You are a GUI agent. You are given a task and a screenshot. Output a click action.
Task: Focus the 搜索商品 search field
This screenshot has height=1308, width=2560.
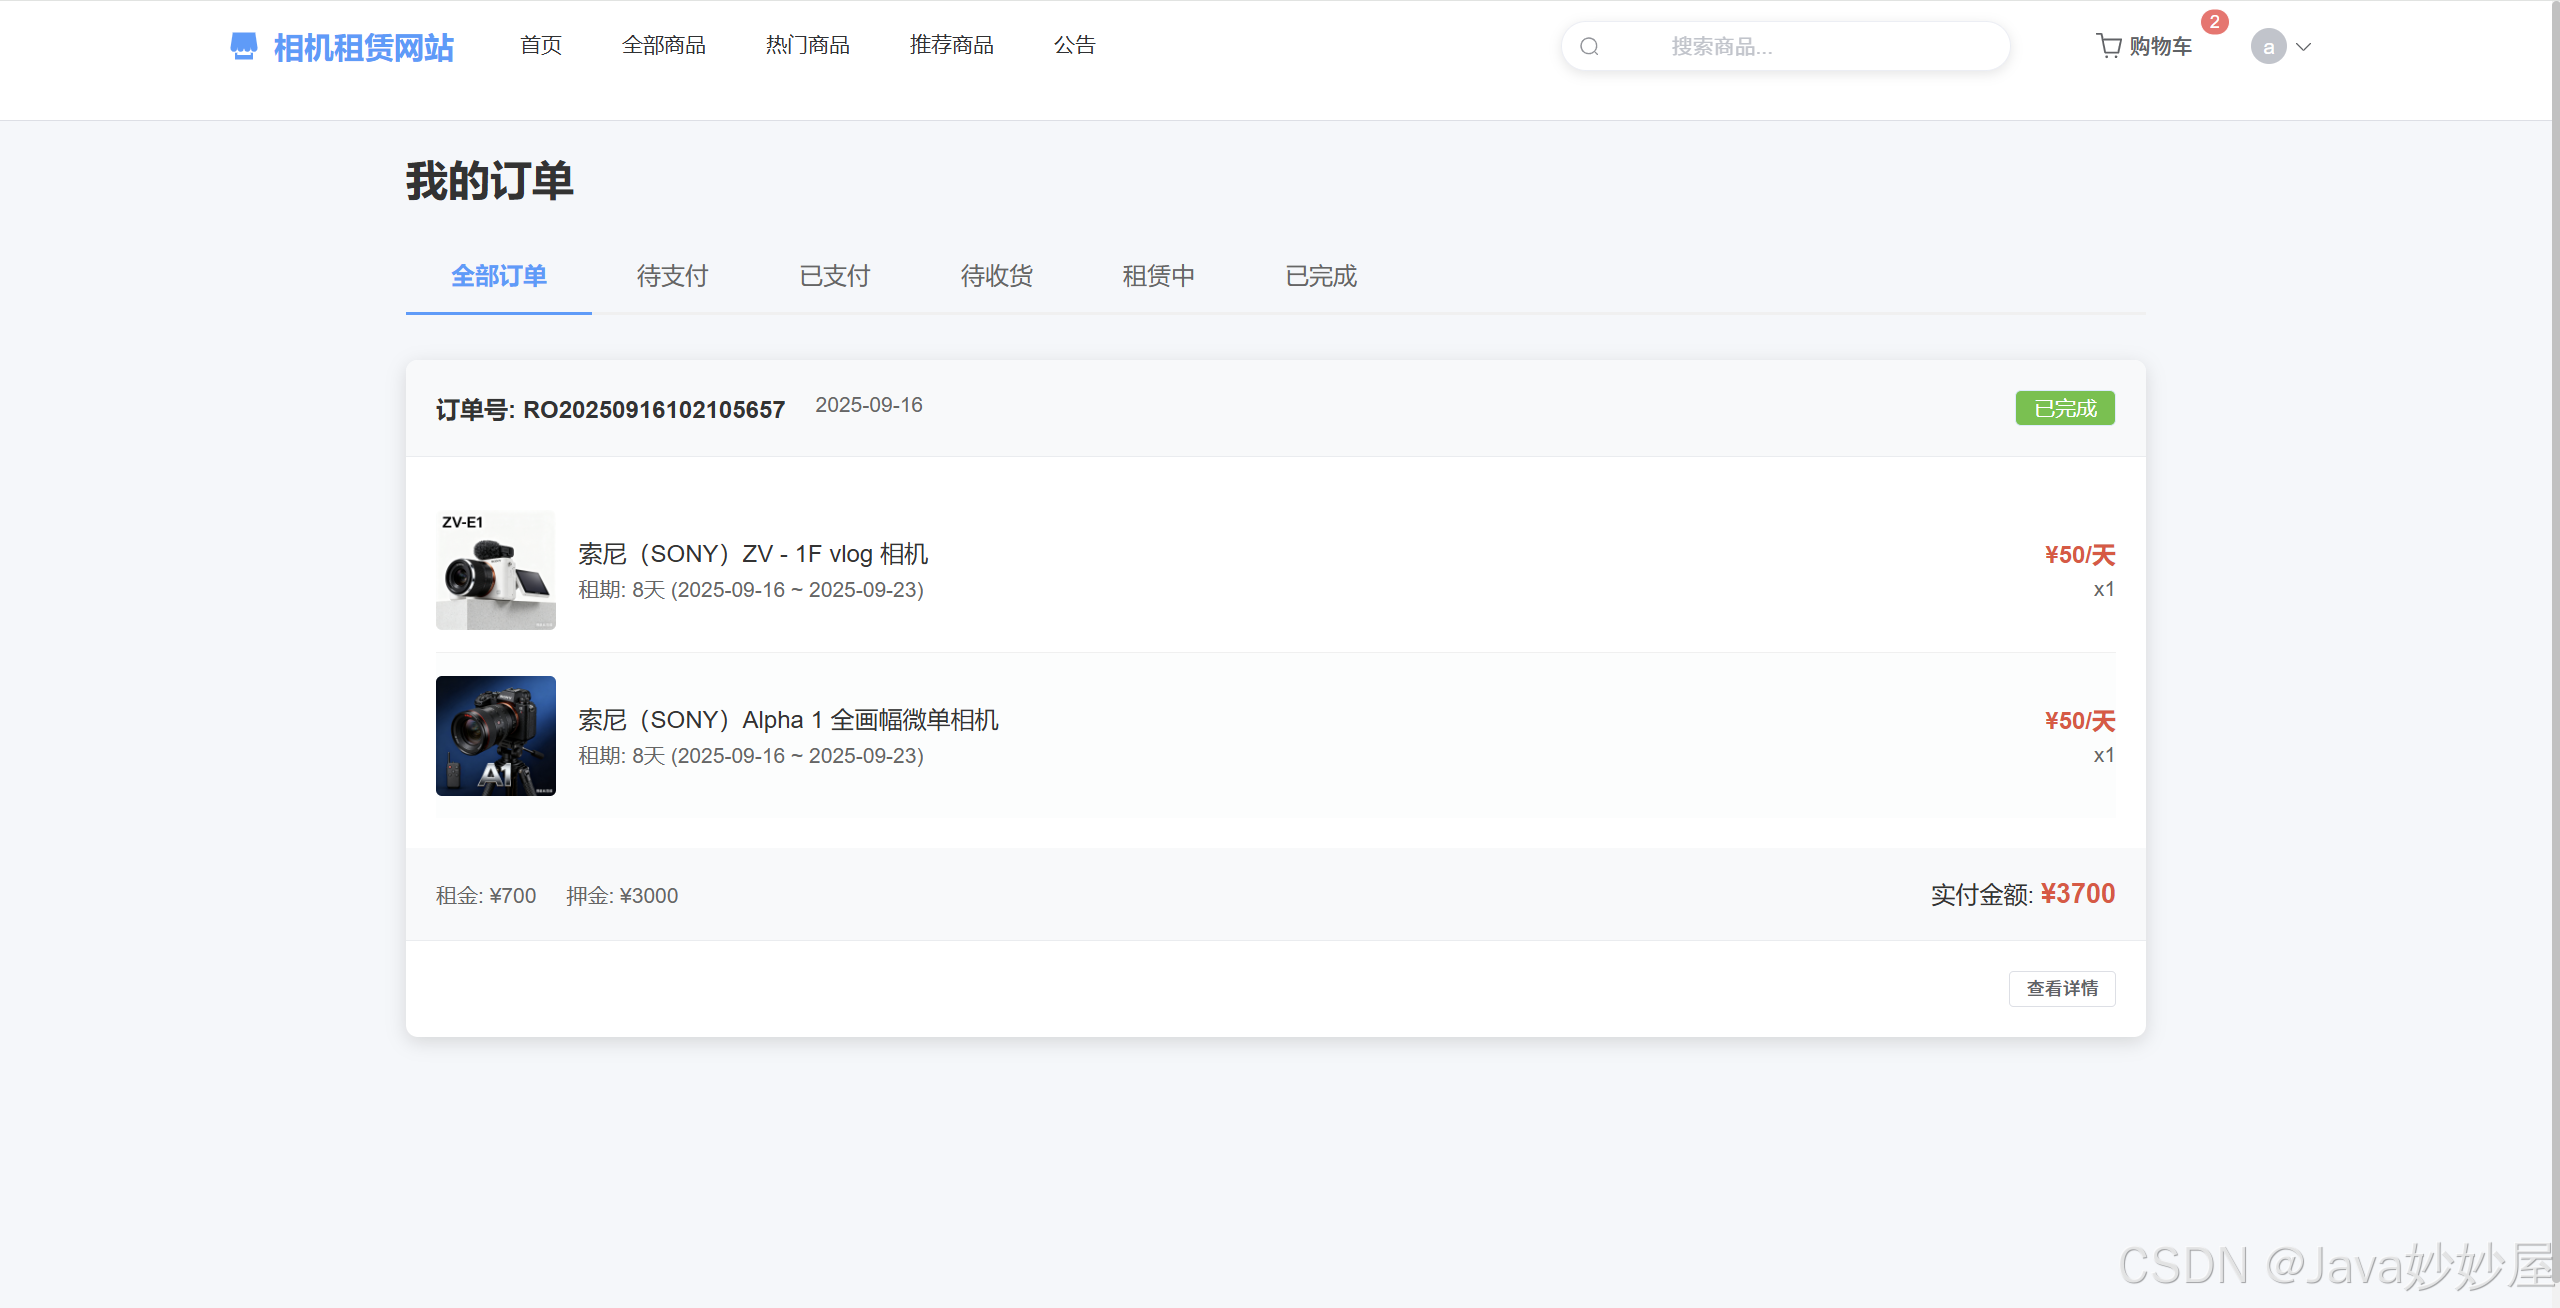pos(1785,46)
